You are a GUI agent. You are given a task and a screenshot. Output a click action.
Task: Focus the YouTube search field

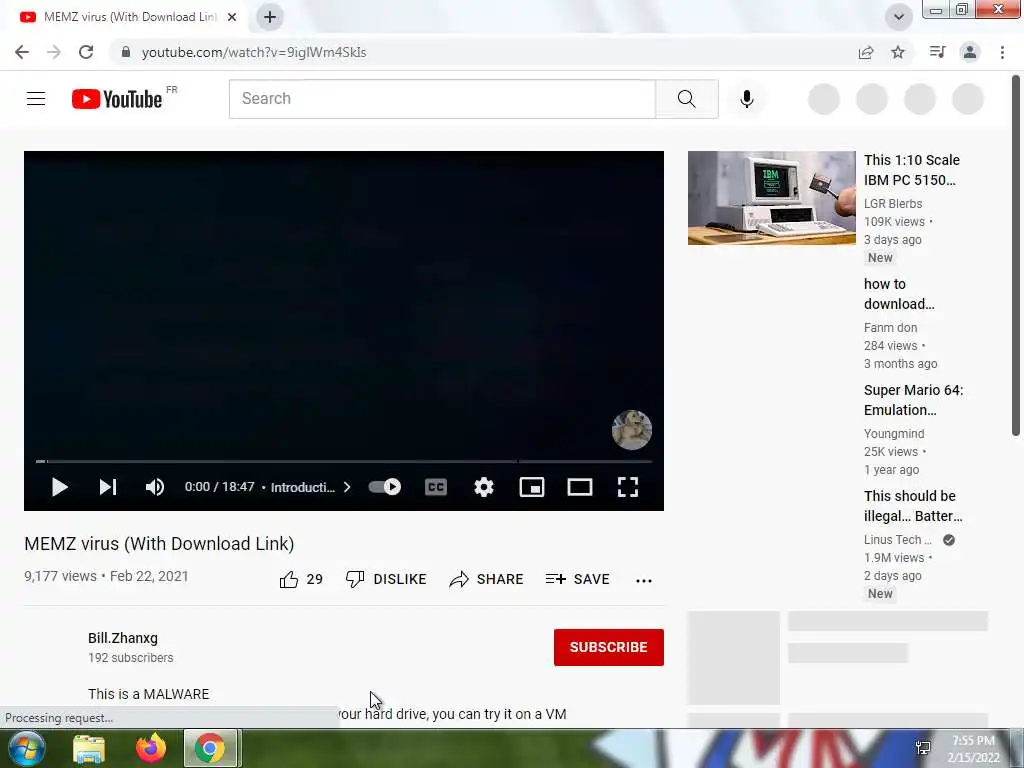pos(442,99)
